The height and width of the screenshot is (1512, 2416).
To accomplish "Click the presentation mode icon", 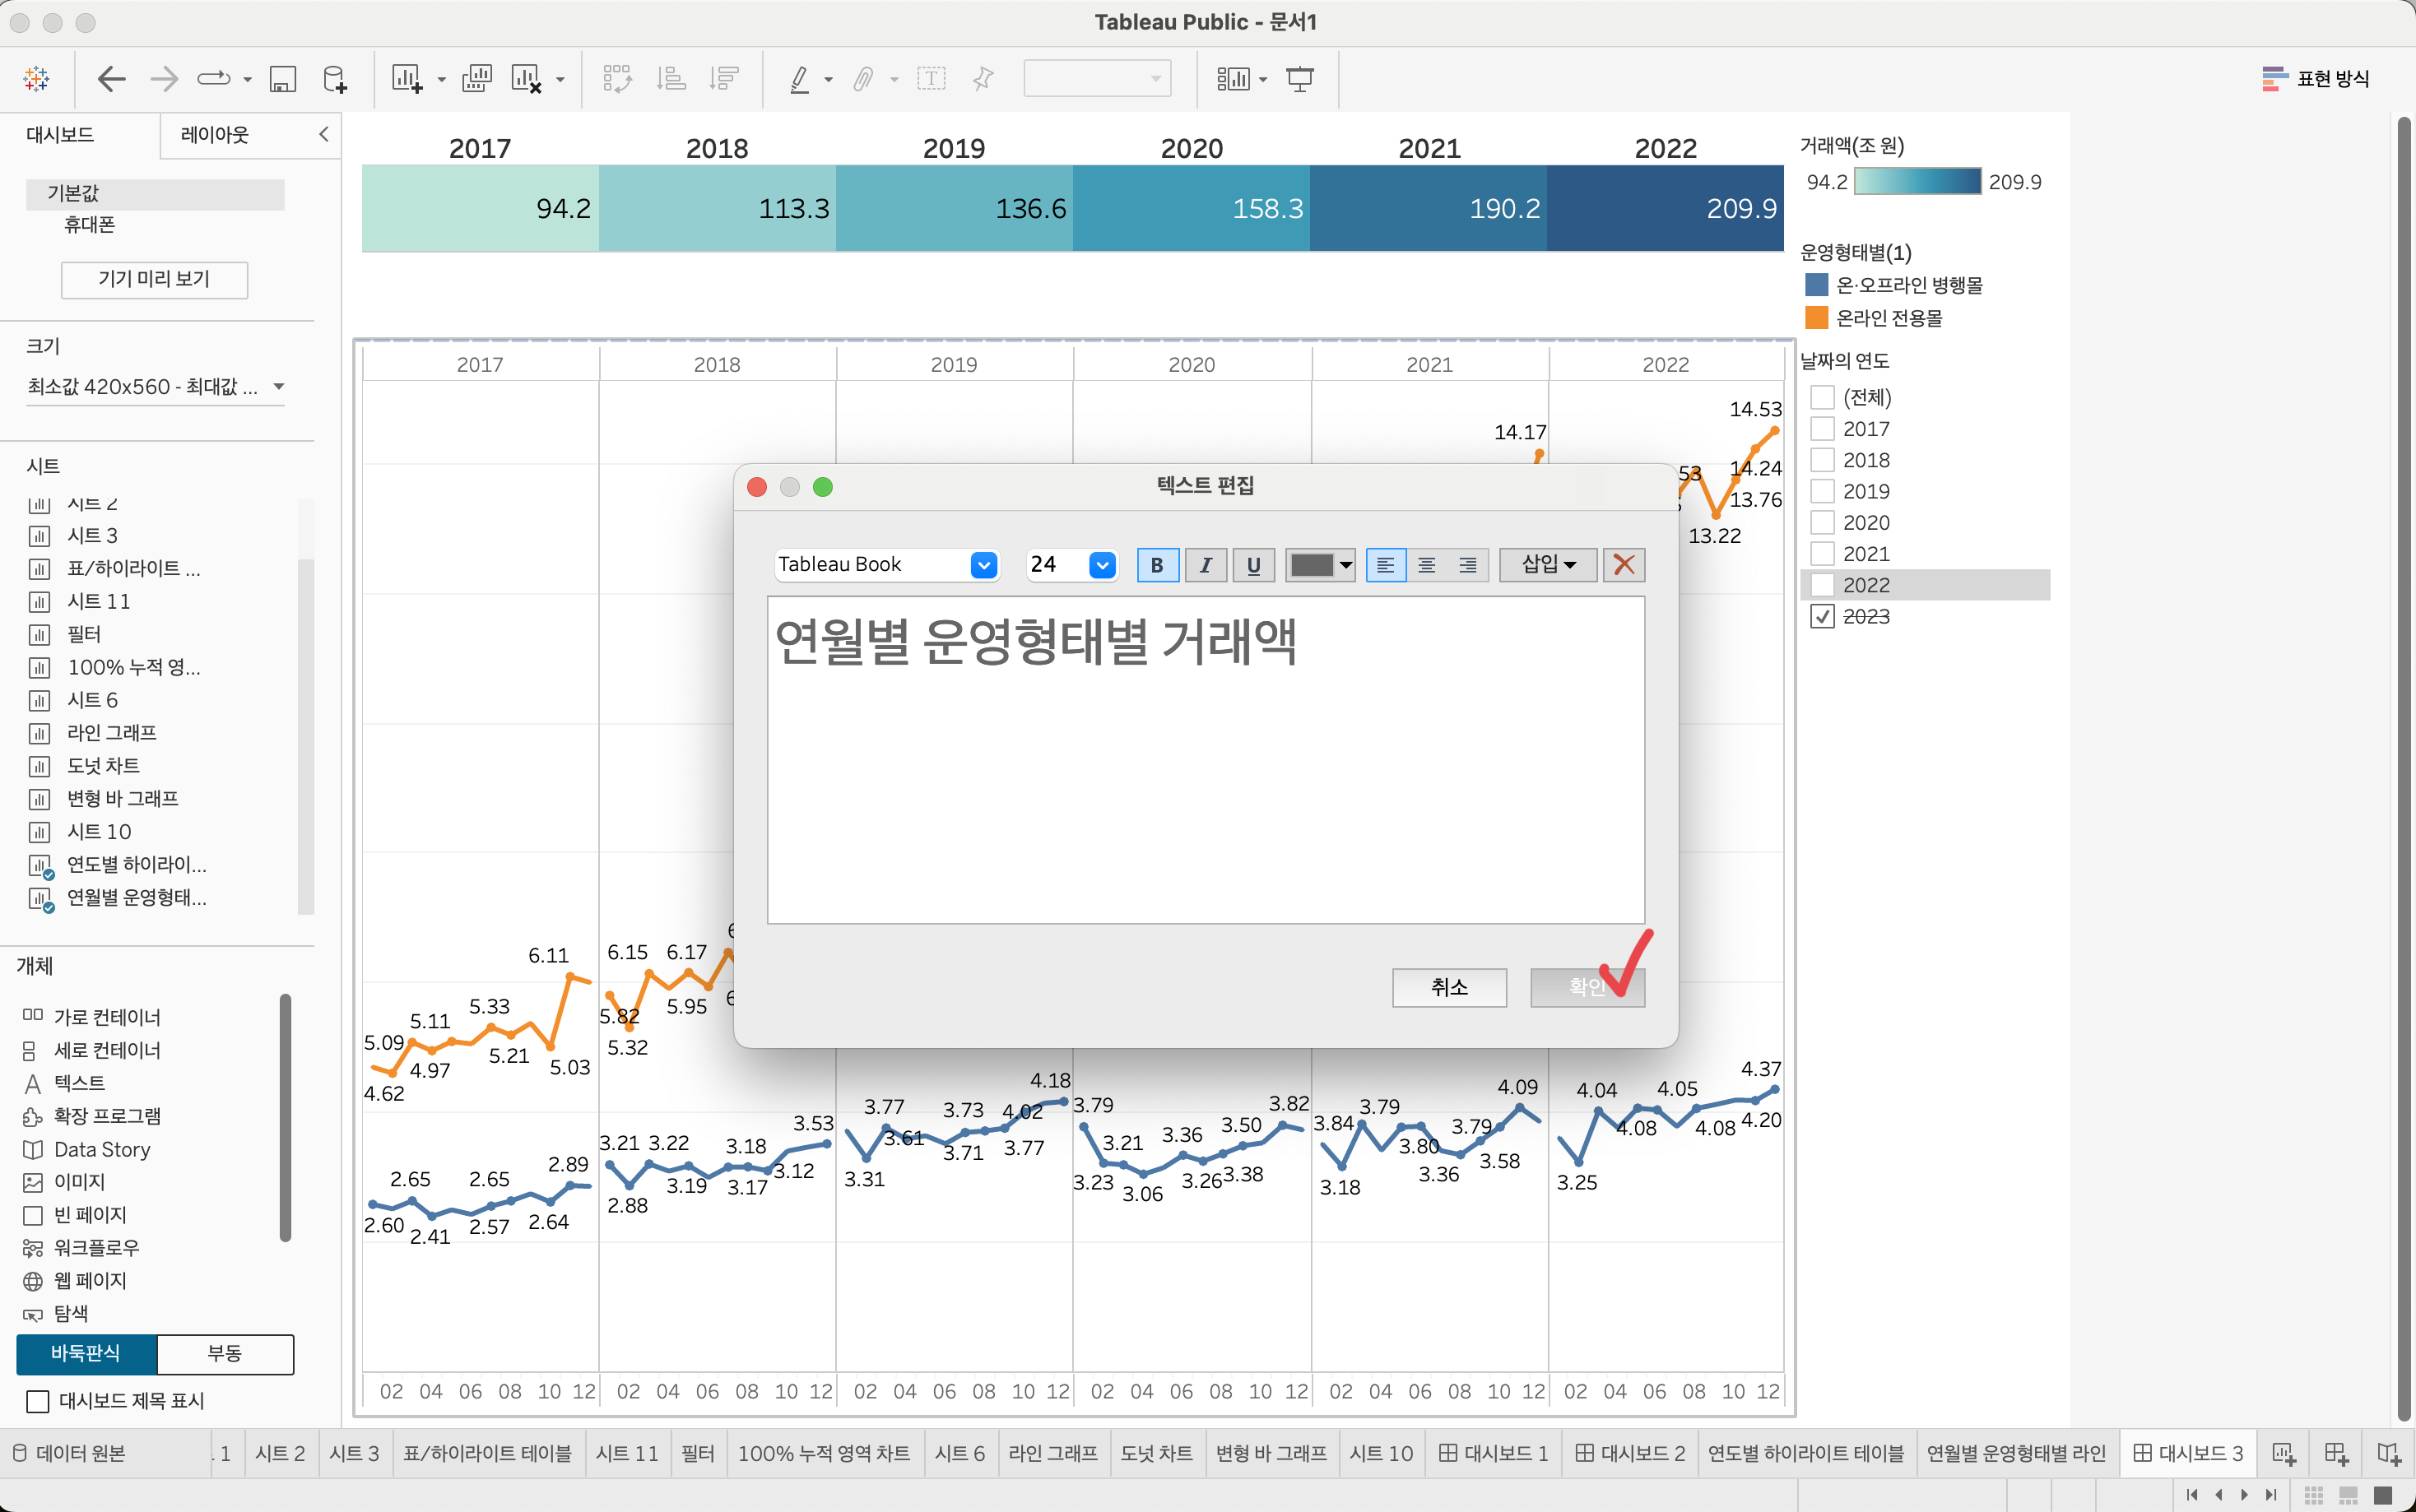I will coord(1299,79).
